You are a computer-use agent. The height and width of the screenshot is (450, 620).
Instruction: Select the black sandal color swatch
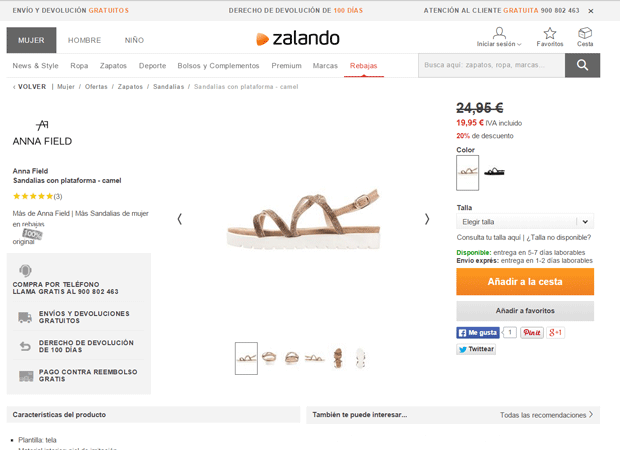click(494, 172)
